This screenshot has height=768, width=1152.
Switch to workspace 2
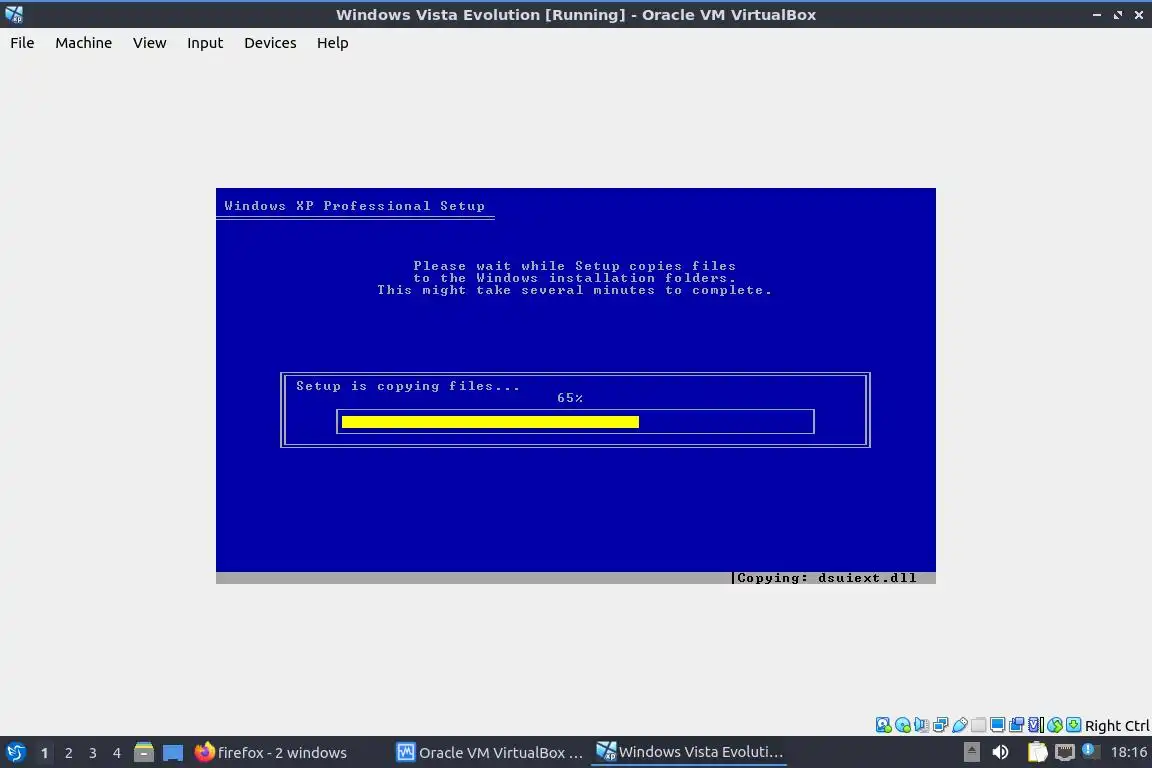[x=68, y=753]
